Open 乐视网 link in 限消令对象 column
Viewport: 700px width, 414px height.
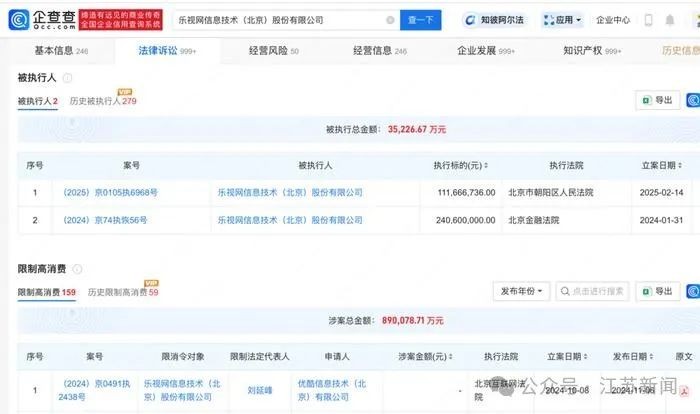pos(182,390)
